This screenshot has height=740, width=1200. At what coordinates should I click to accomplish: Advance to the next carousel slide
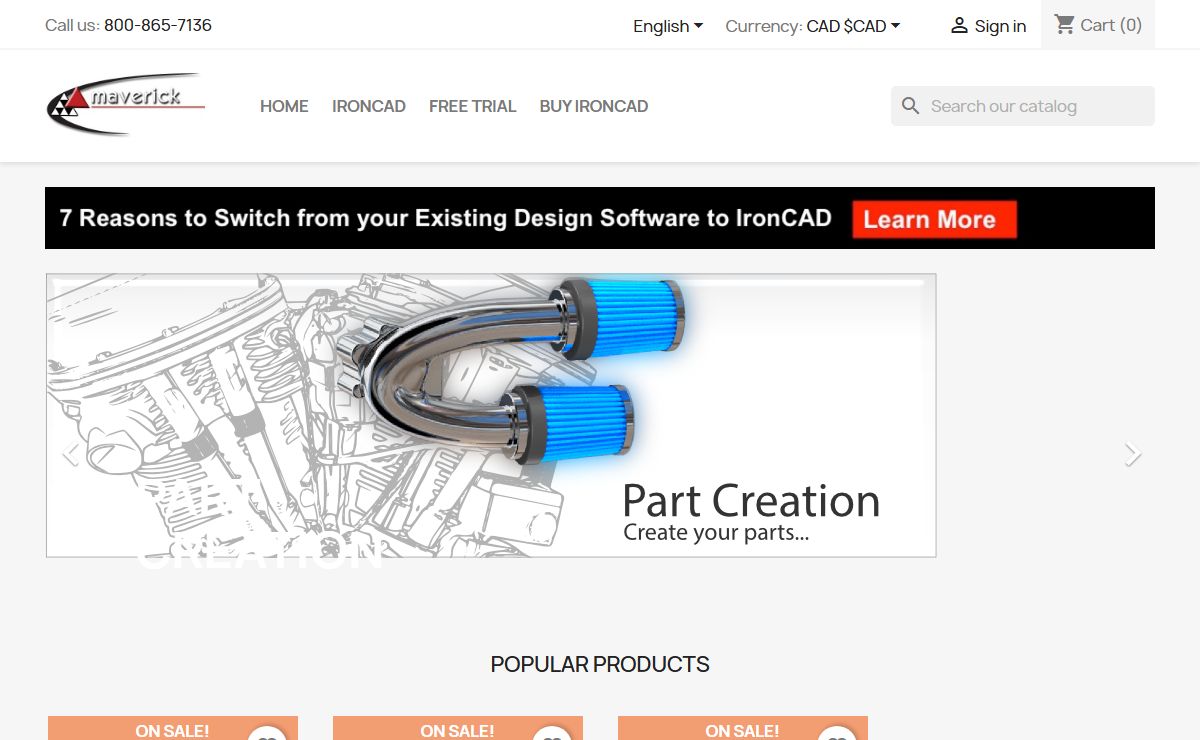[x=1132, y=454]
